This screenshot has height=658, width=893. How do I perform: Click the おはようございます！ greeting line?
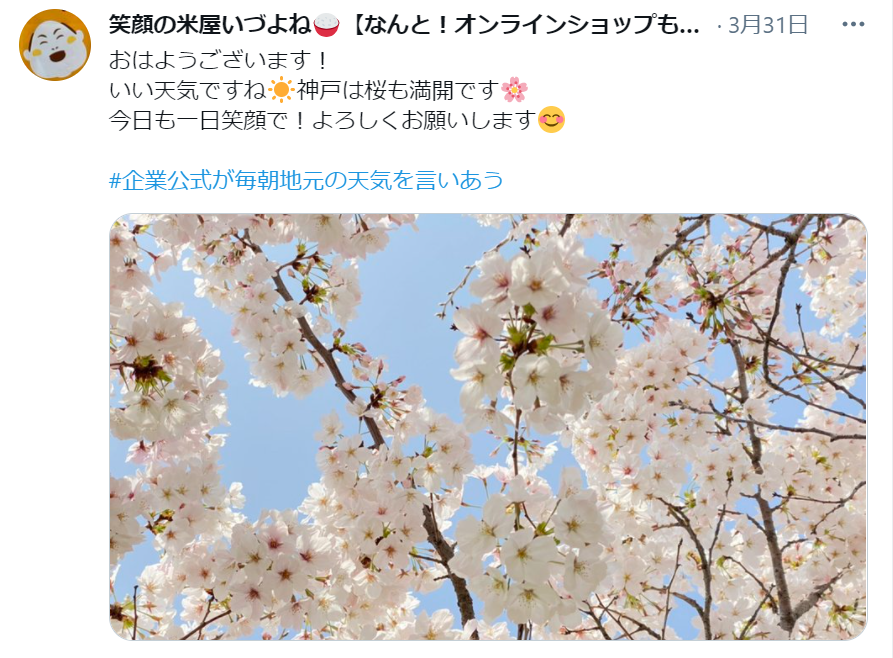tap(219, 60)
